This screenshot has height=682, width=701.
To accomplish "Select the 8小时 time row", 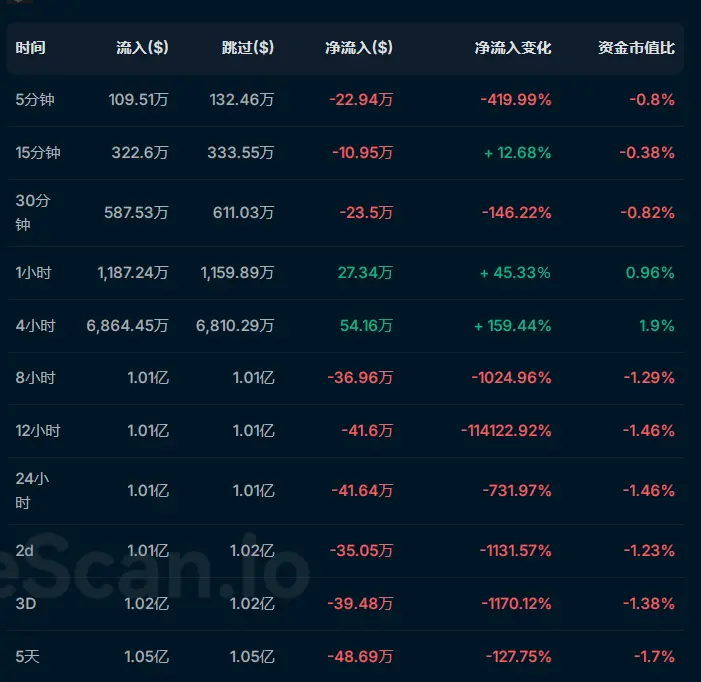I will [x=346, y=378].
